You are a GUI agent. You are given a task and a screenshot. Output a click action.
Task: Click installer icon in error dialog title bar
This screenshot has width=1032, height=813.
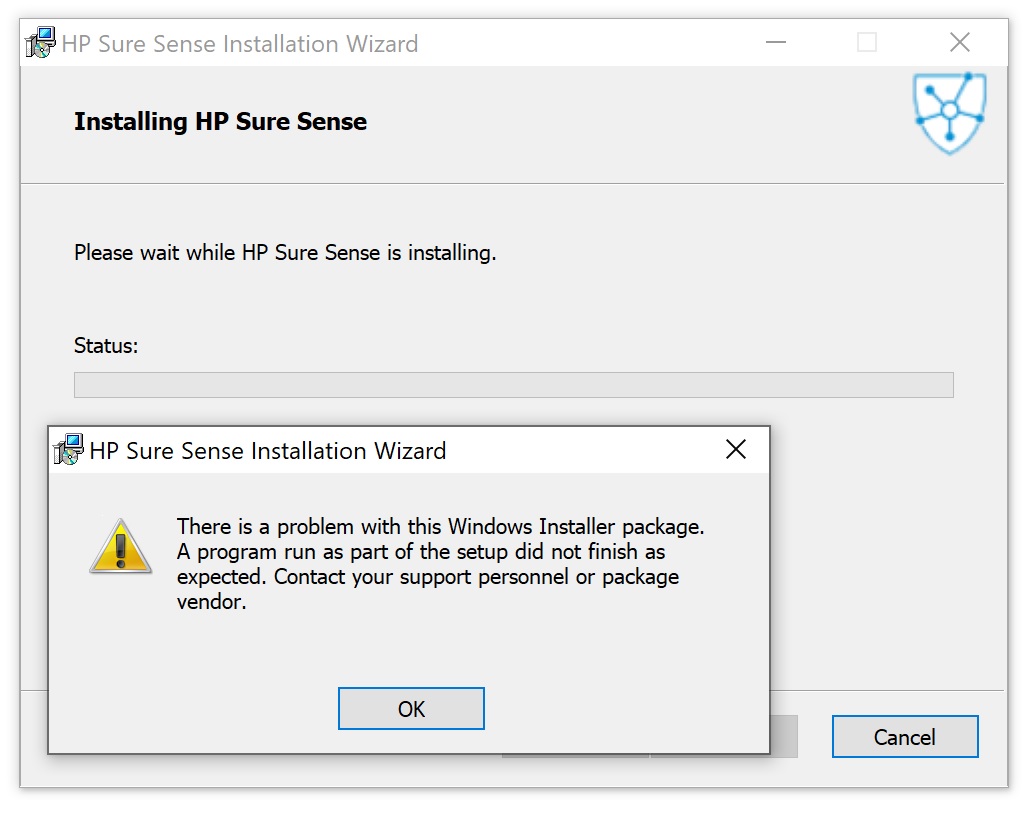click(68, 450)
